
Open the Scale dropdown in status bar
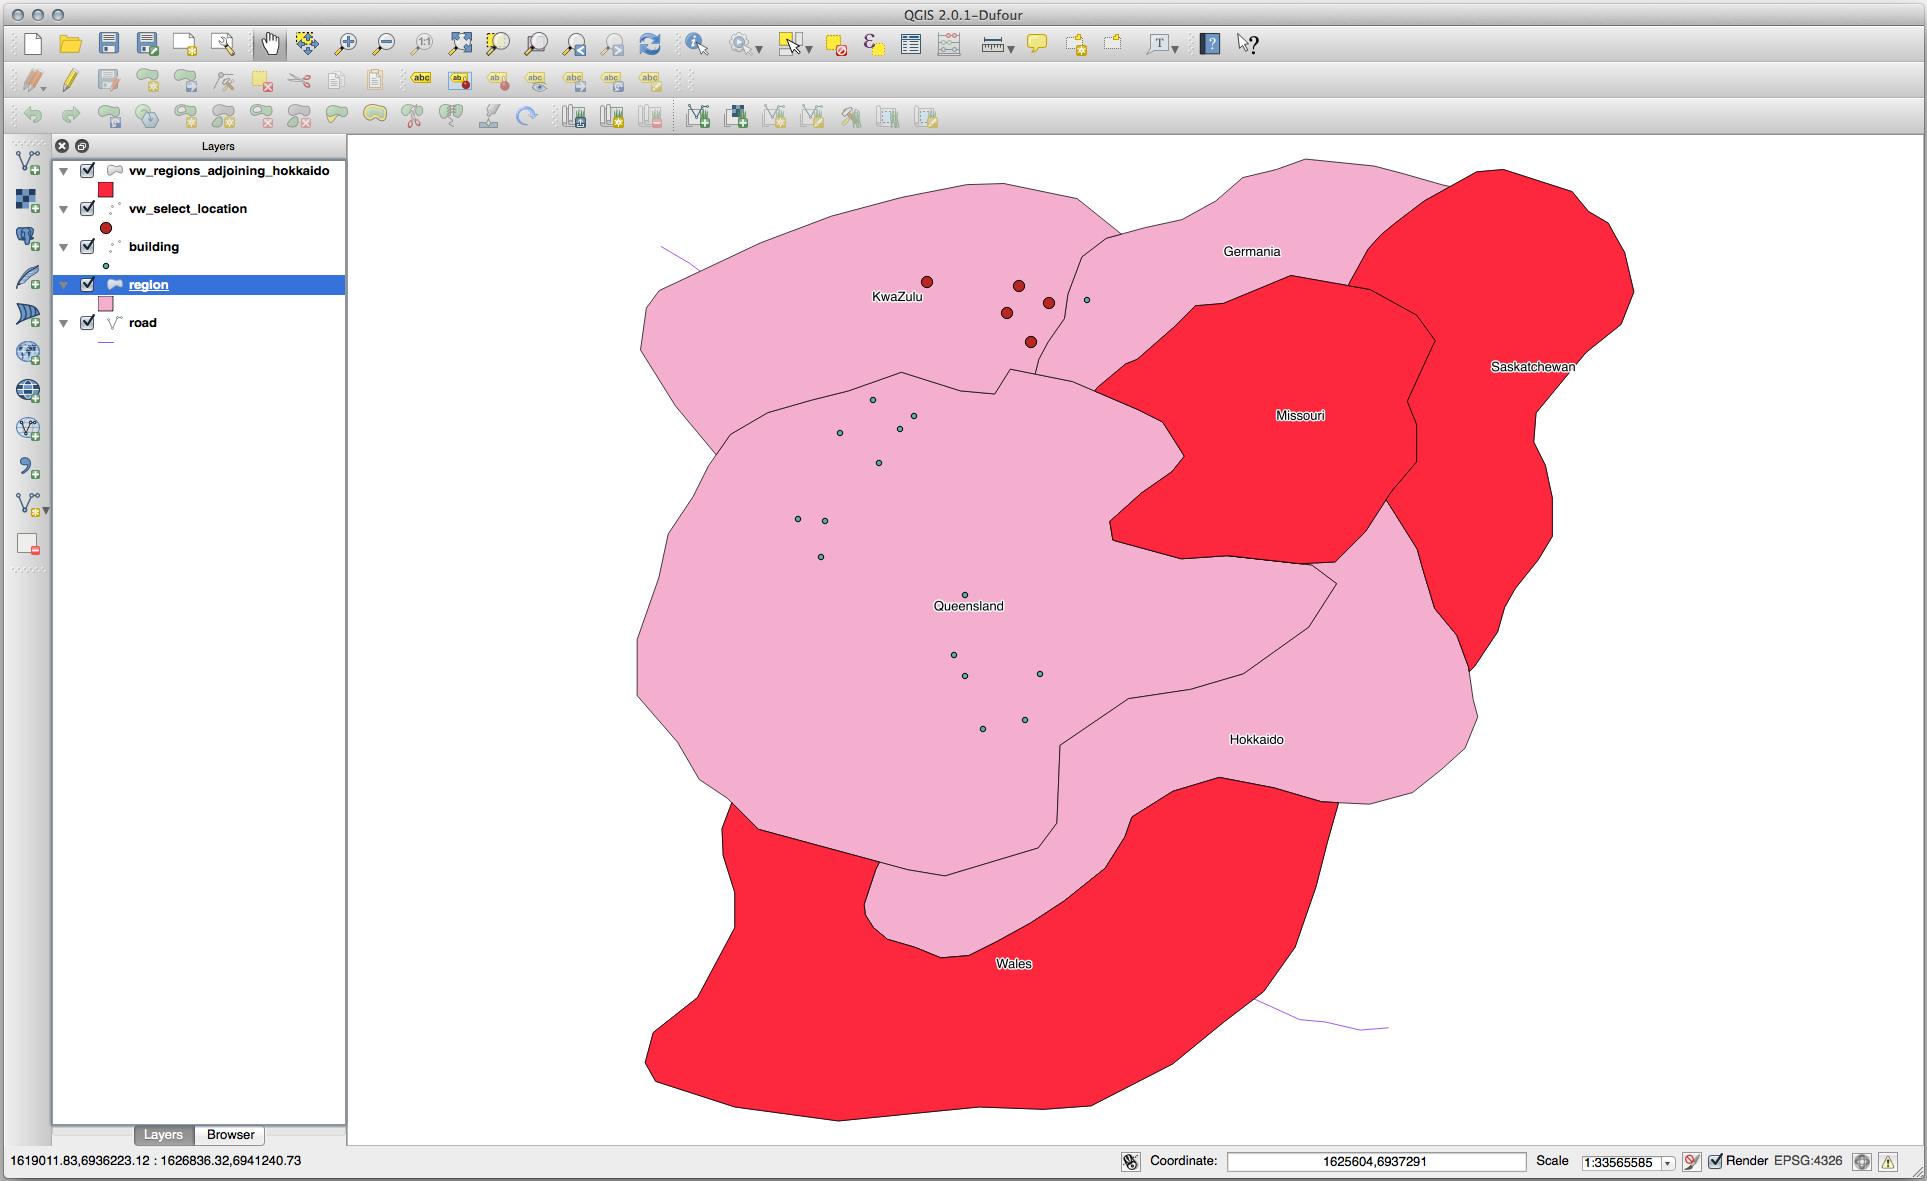pos(1667,1162)
